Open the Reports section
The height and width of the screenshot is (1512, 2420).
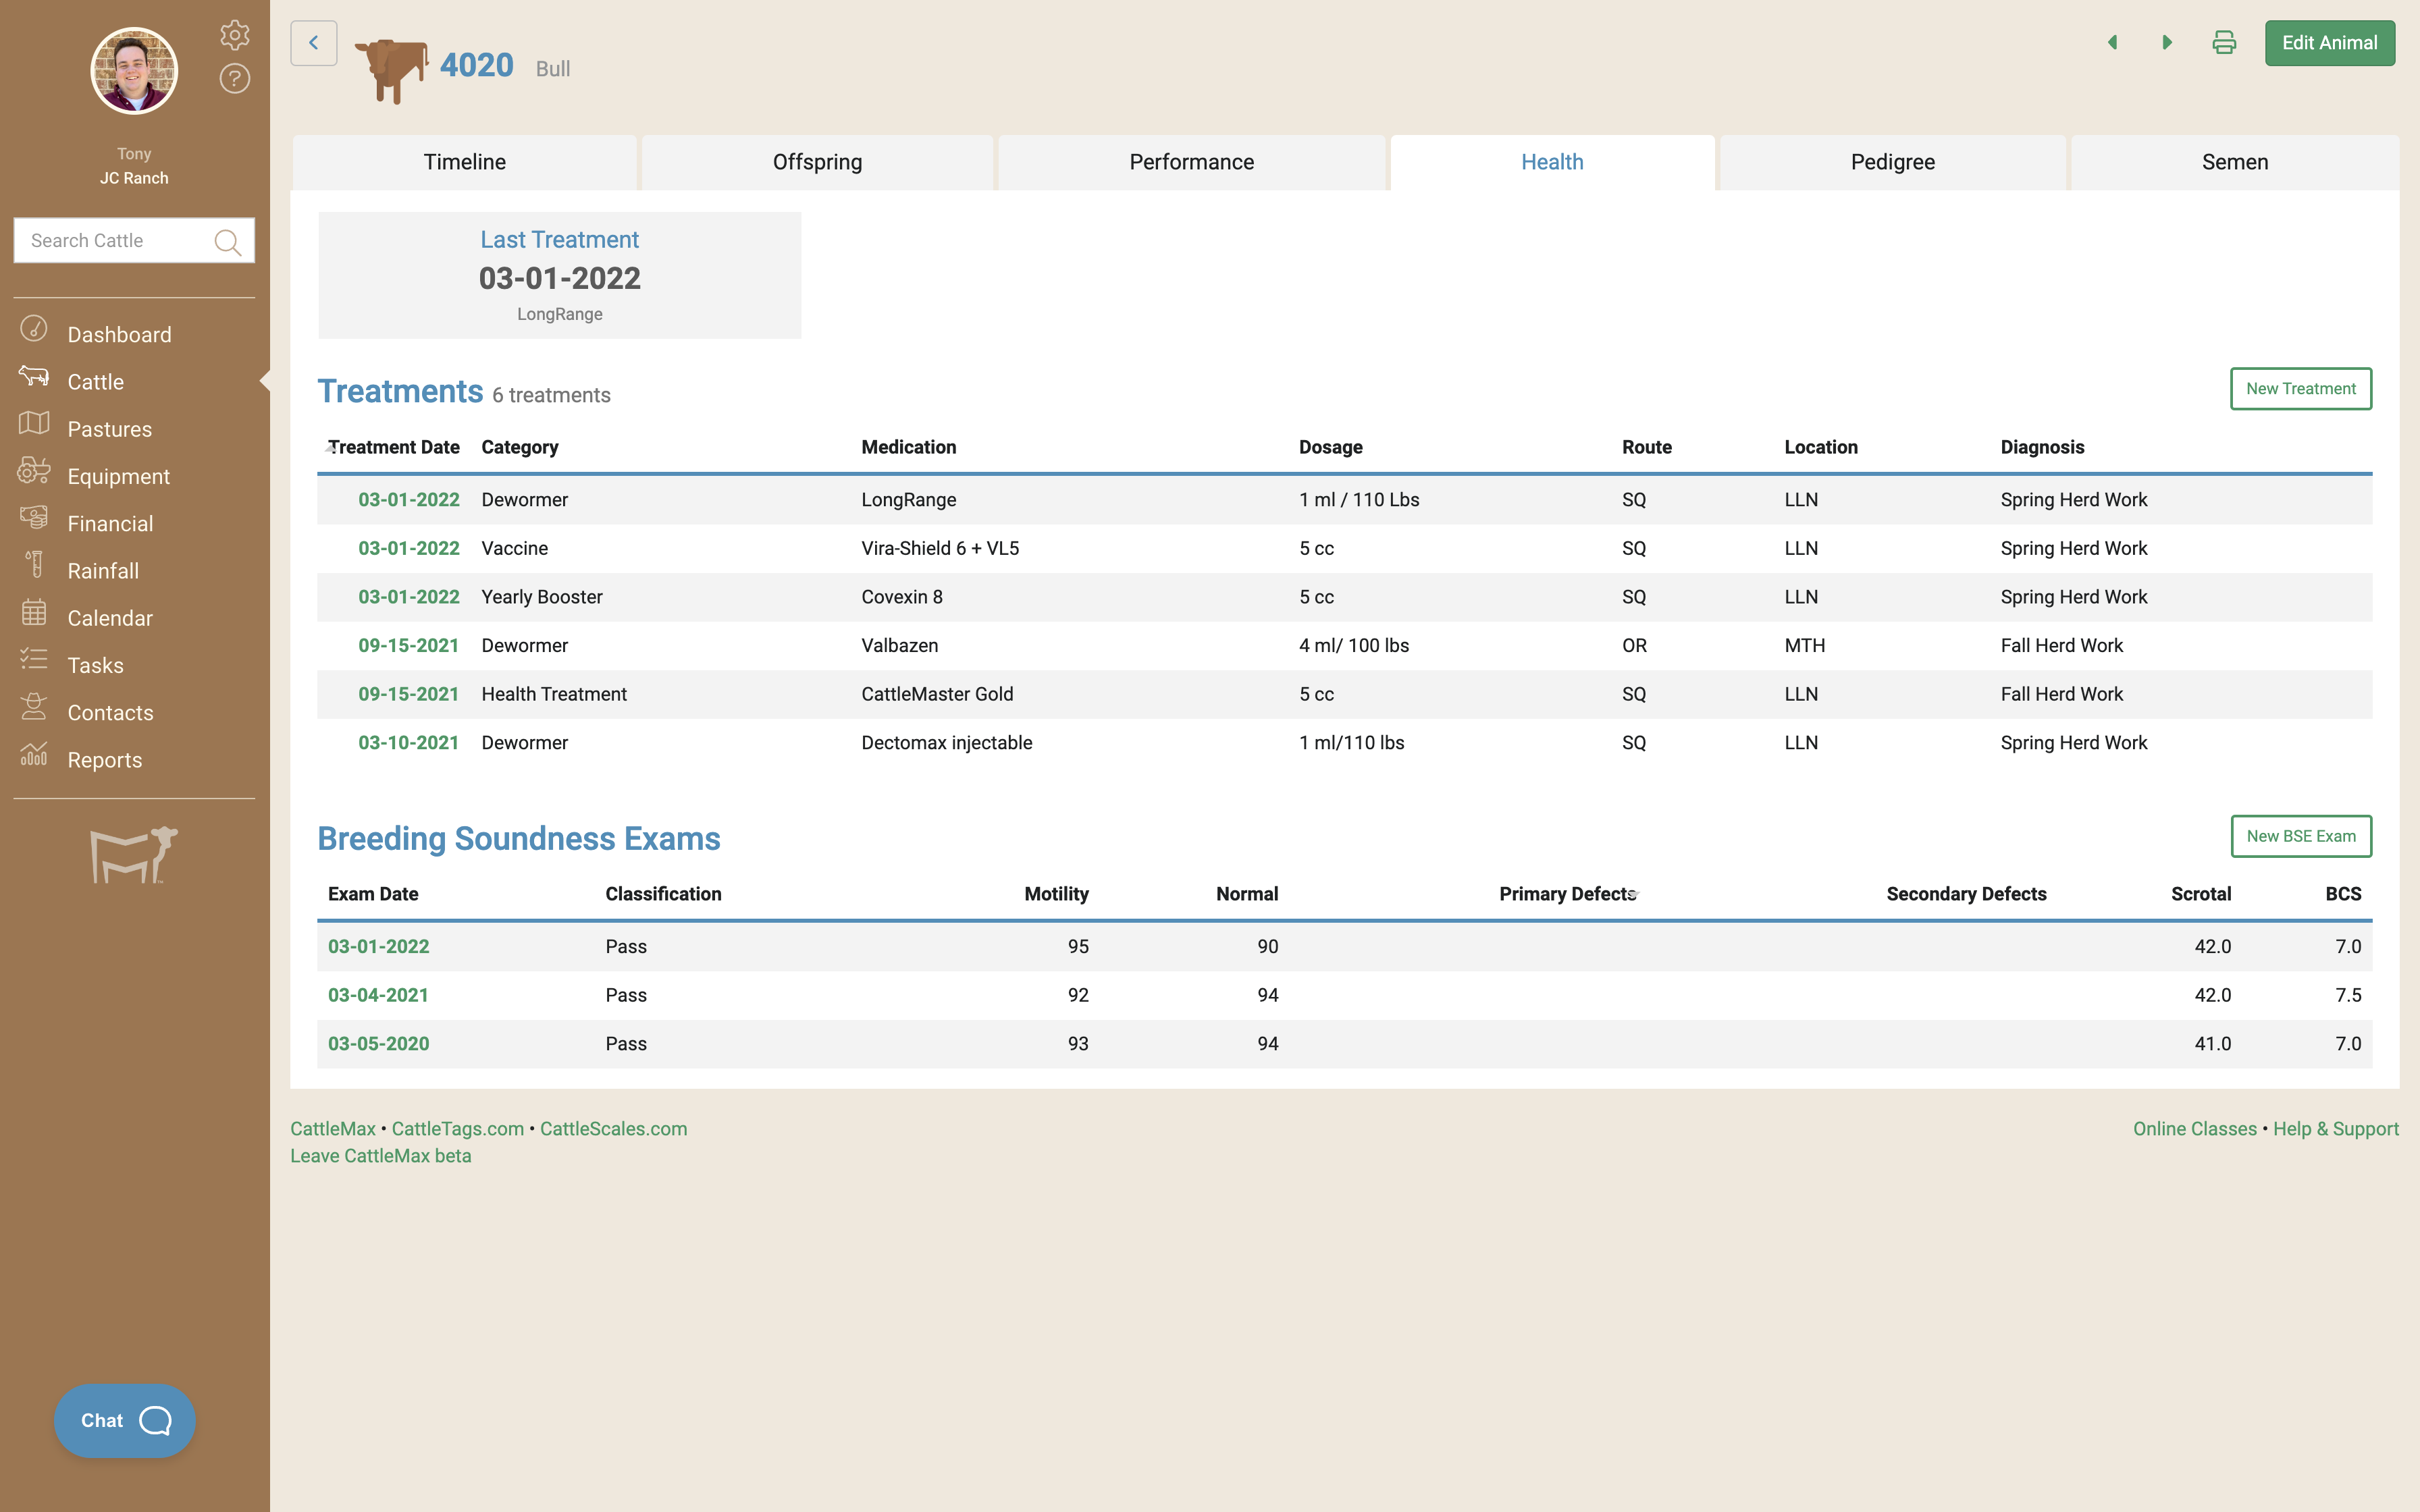pyautogui.click(x=101, y=758)
